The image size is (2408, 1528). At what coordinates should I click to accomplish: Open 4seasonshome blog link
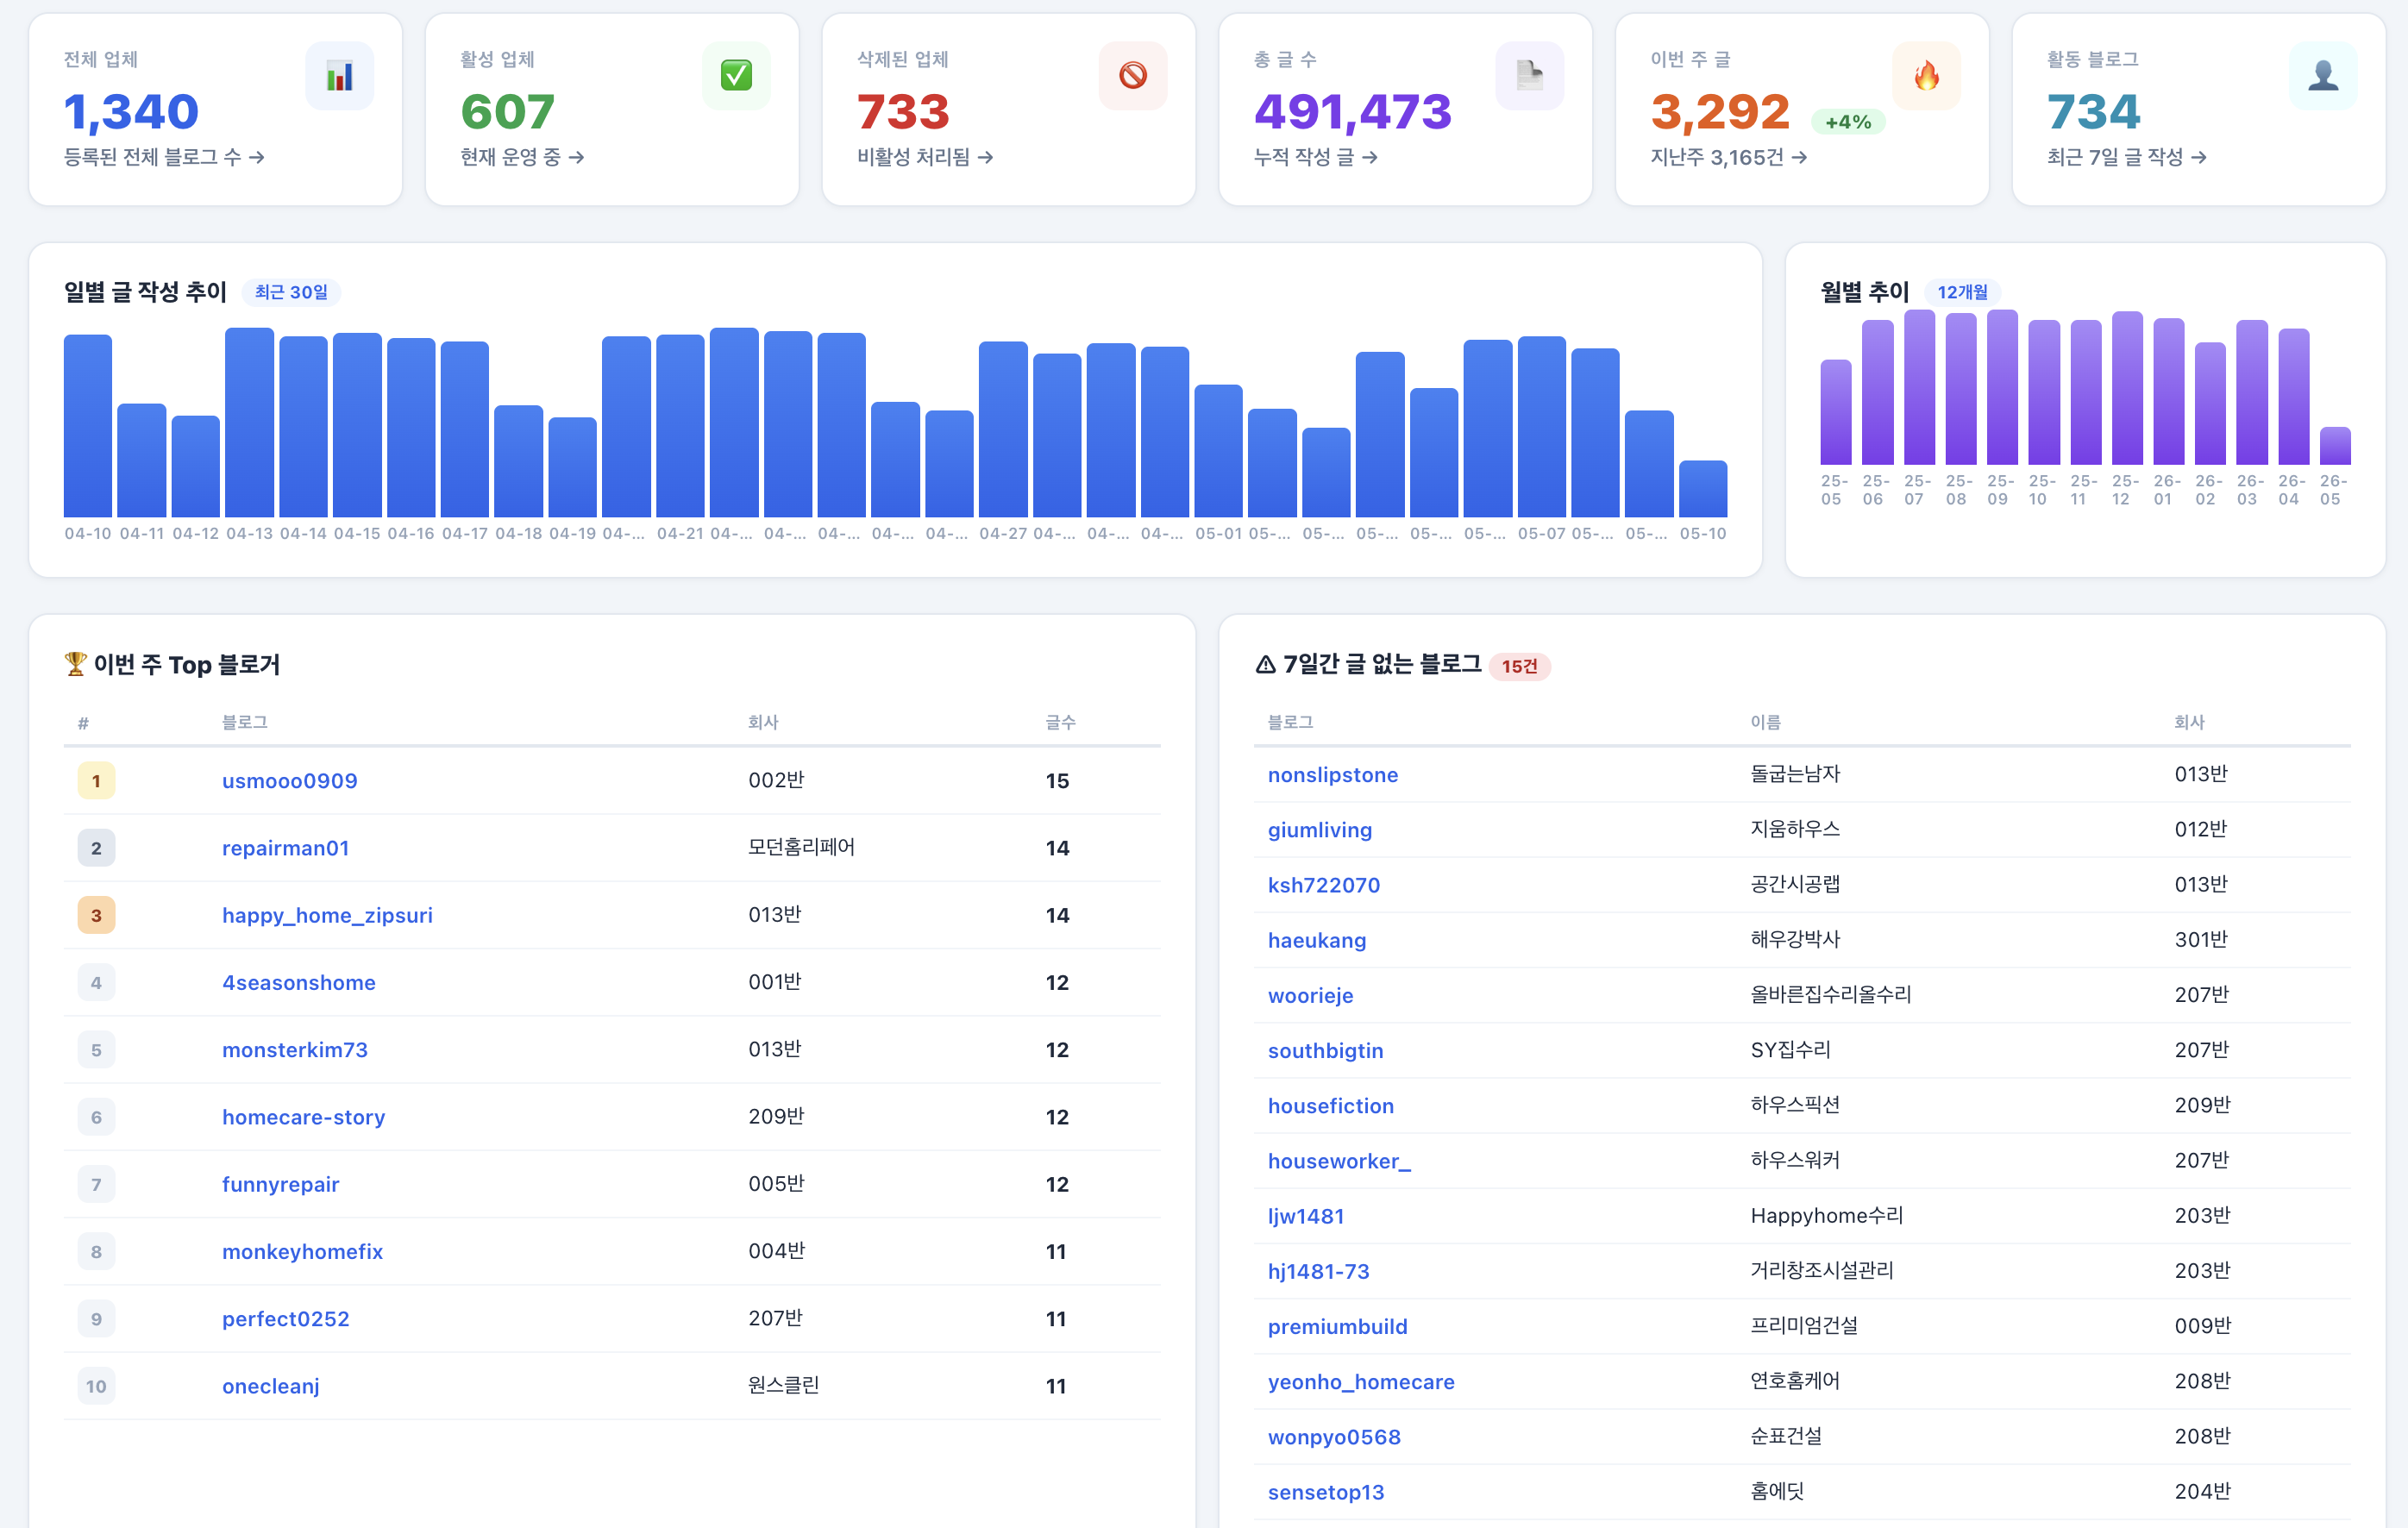click(x=299, y=983)
